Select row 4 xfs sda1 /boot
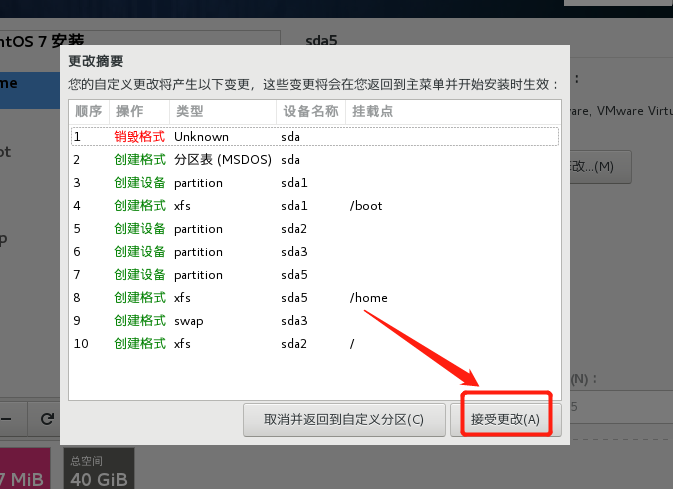 pyautogui.click(x=315, y=206)
